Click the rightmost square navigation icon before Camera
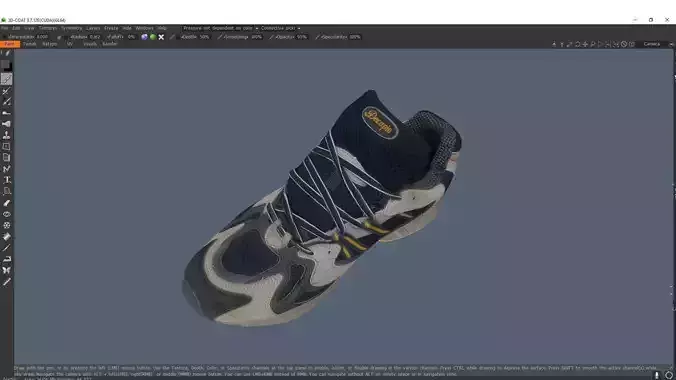Image resolution: width=676 pixels, height=380 pixels. [632, 44]
